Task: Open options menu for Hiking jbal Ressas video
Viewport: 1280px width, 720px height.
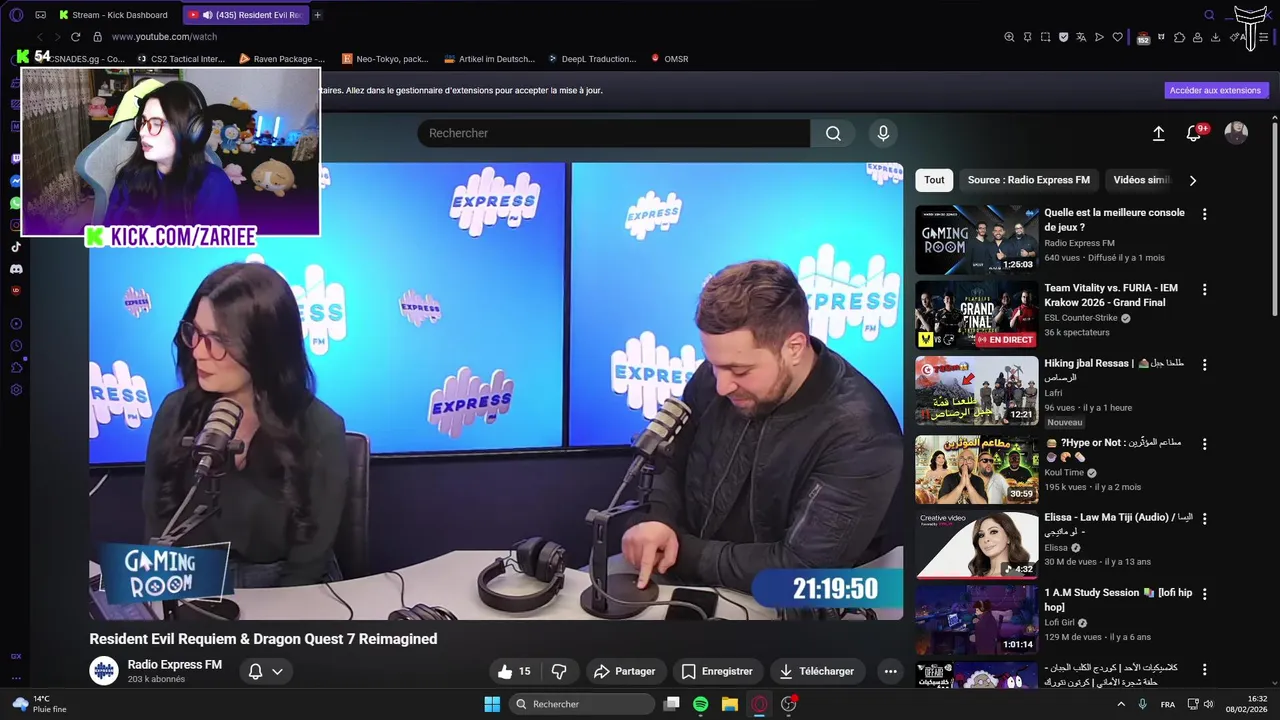Action: click(x=1204, y=365)
